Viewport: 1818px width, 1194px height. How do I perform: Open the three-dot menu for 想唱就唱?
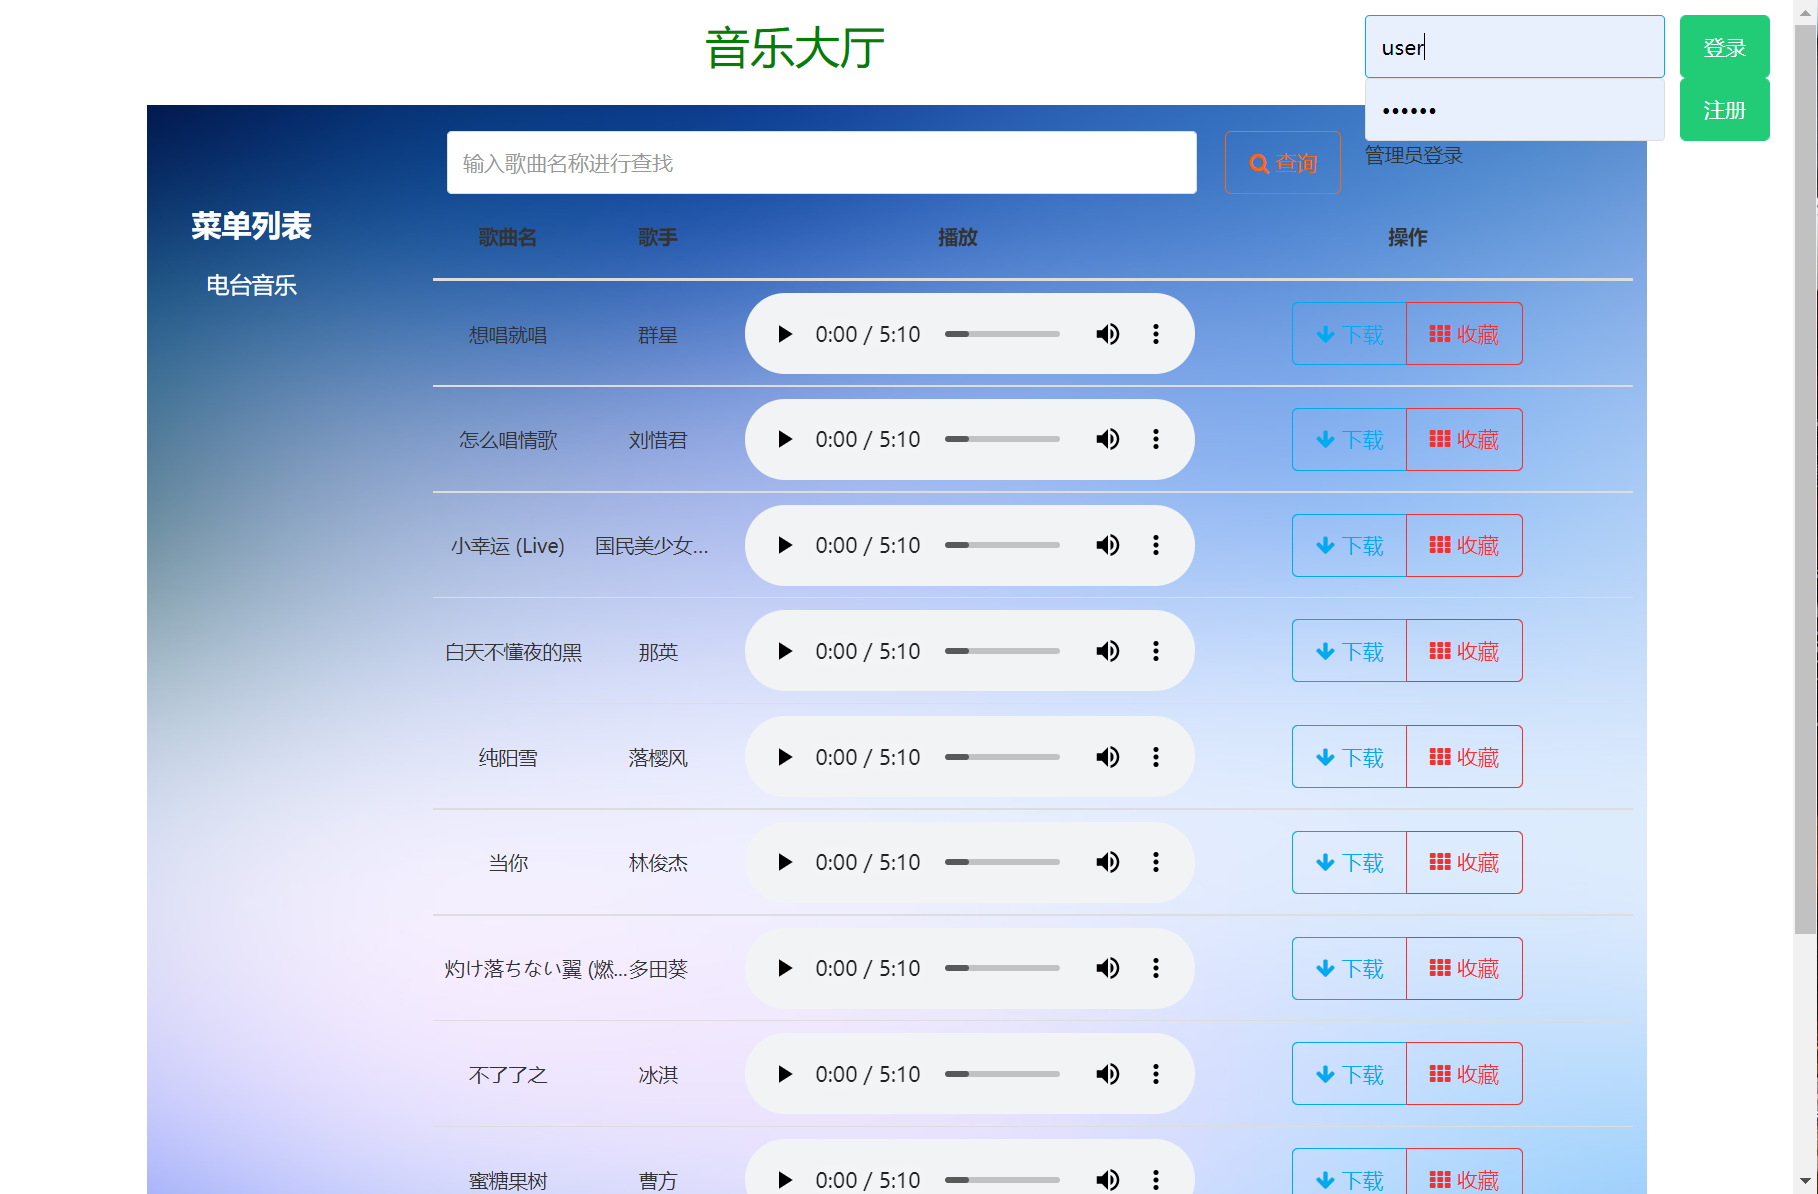coord(1156,334)
